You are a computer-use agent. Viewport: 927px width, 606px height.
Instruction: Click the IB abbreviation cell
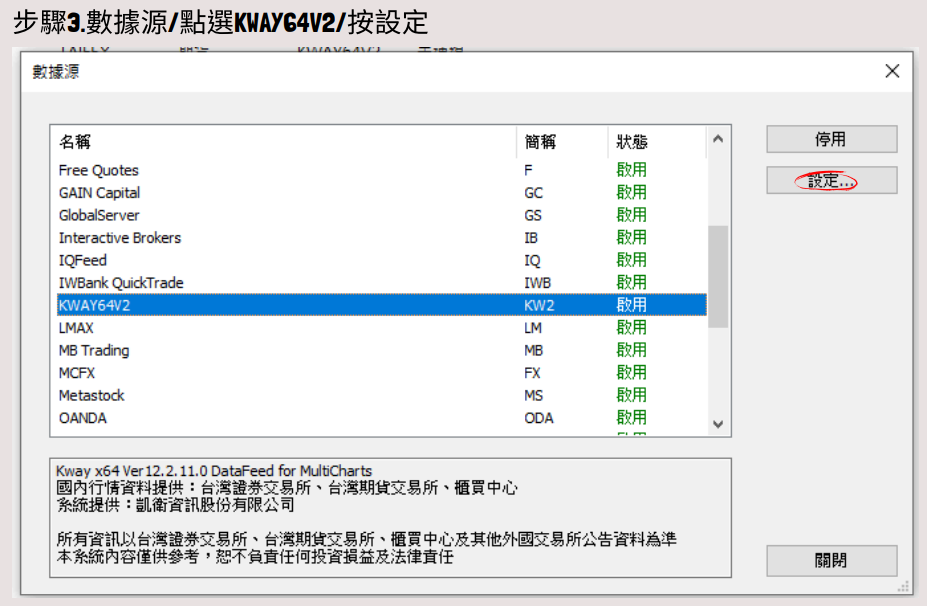click(531, 238)
